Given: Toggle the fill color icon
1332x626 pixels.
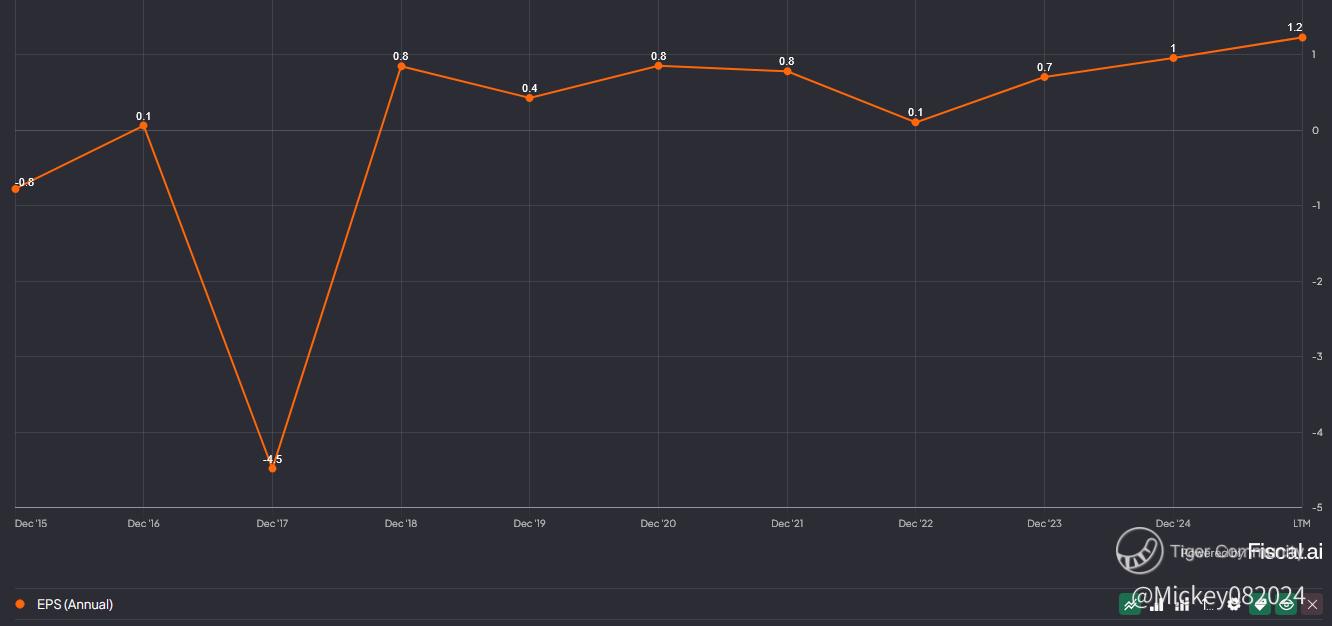Looking at the screenshot, I should tap(1260, 604).
